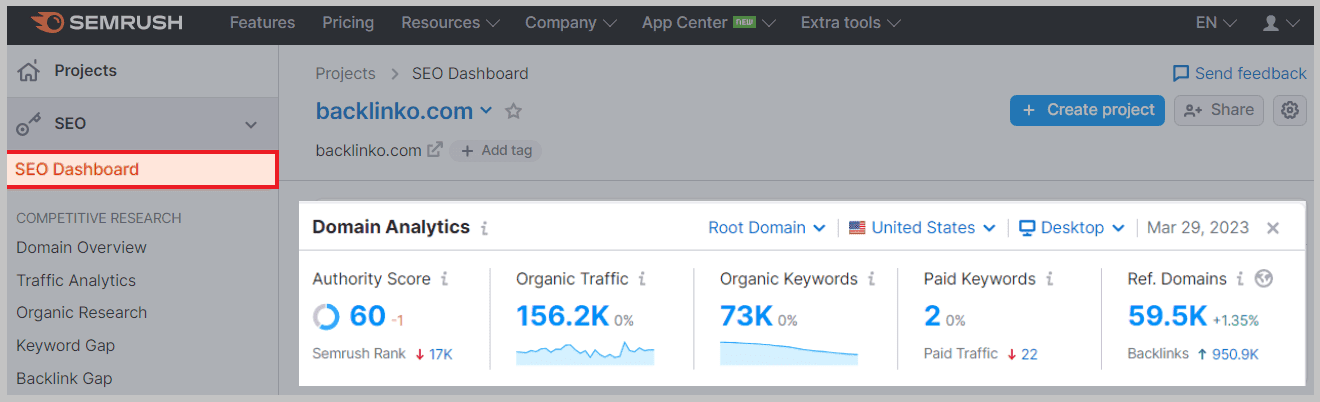This screenshot has width=1320, height=402.
Task: Click the Authority Score info icon
Action: click(444, 280)
